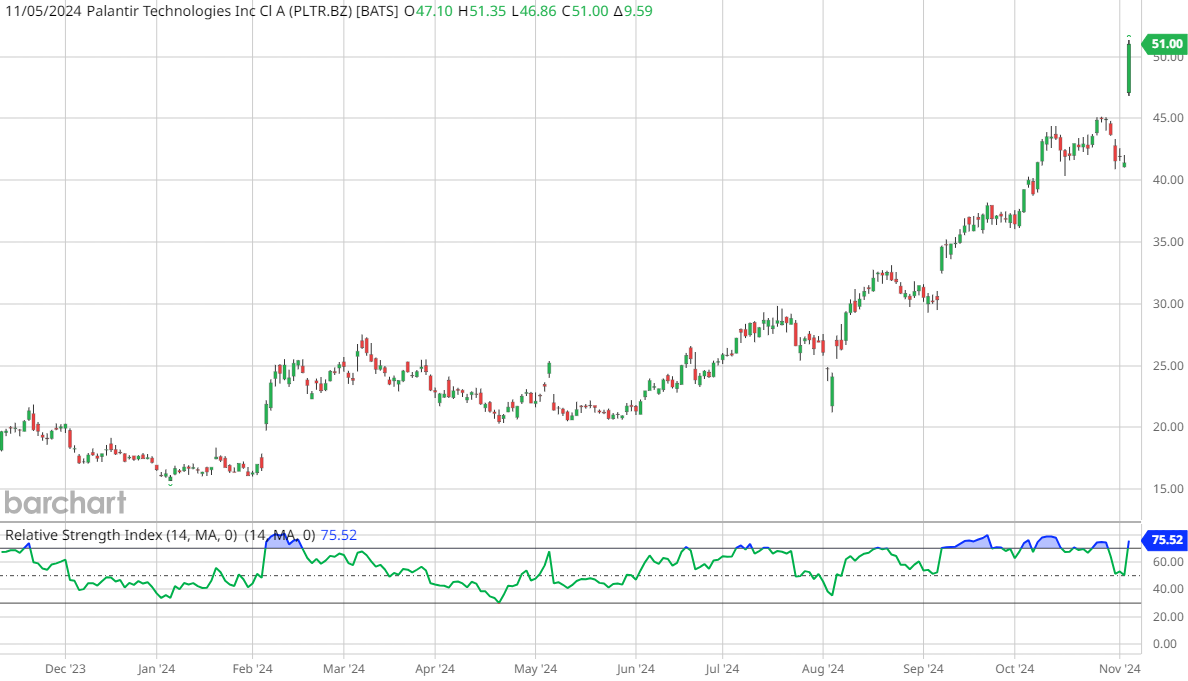Click the Jul '24 date axis label
The image size is (1188, 681).
722,669
